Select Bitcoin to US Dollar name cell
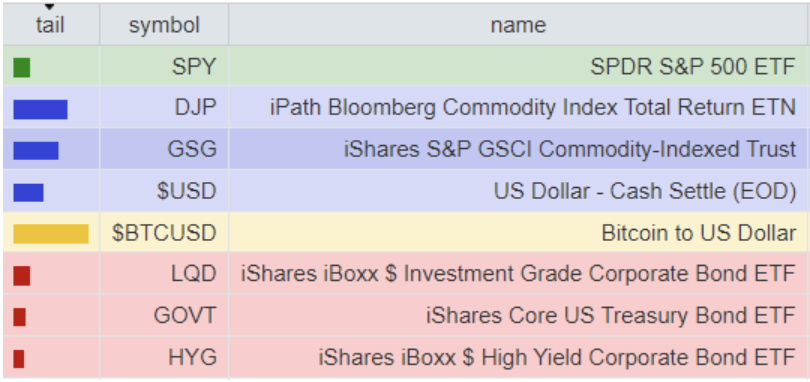810x382 pixels. point(518,233)
